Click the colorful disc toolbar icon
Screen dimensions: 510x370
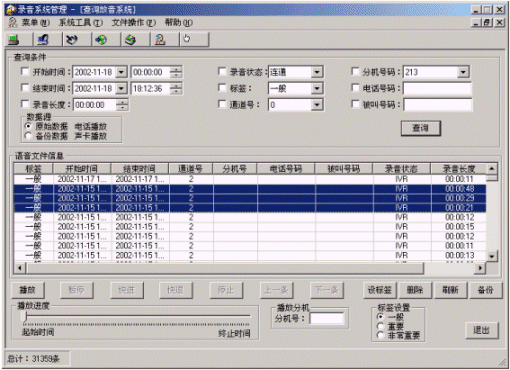click(x=101, y=40)
